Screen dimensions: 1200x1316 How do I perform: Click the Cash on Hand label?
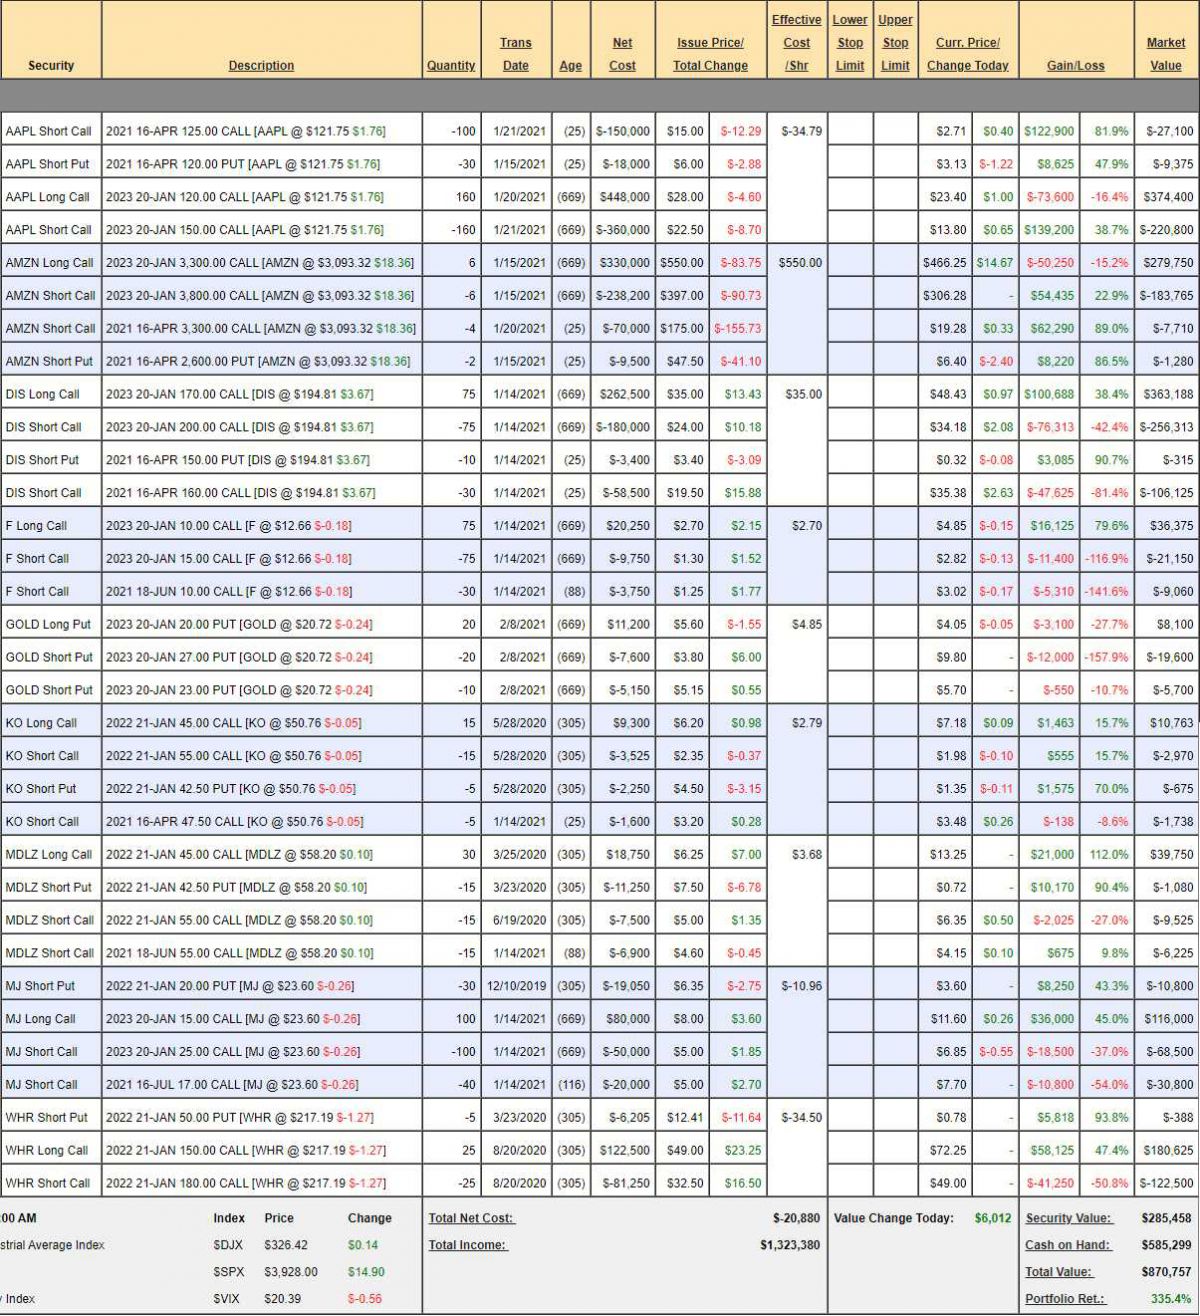[x=1067, y=1246]
